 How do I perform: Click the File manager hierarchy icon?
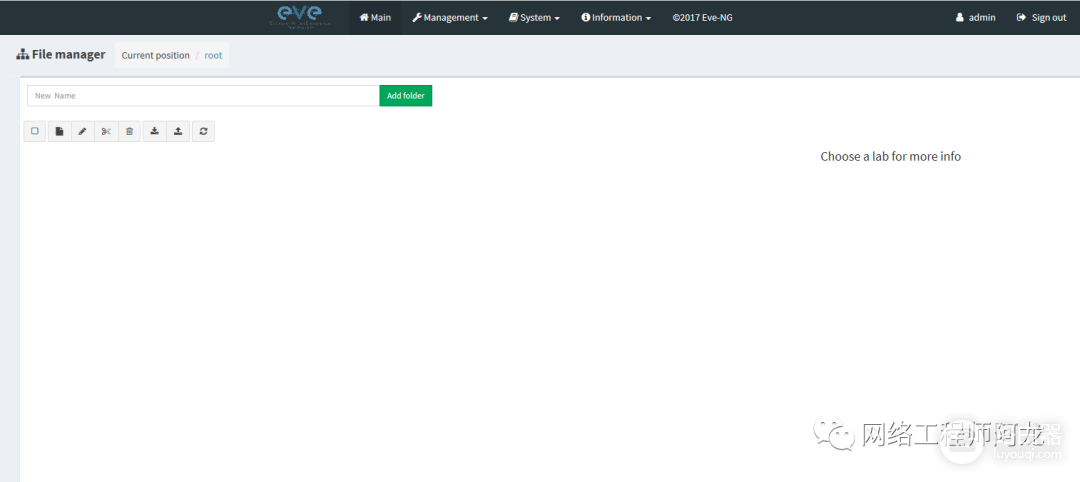point(23,55)
